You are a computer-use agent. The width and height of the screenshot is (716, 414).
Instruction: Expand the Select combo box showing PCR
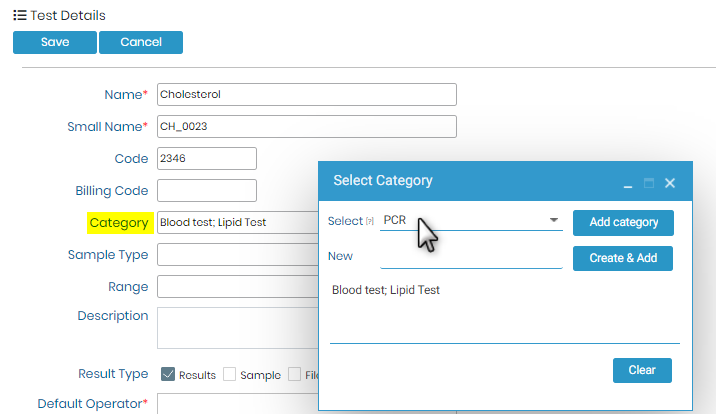(471, 220)
